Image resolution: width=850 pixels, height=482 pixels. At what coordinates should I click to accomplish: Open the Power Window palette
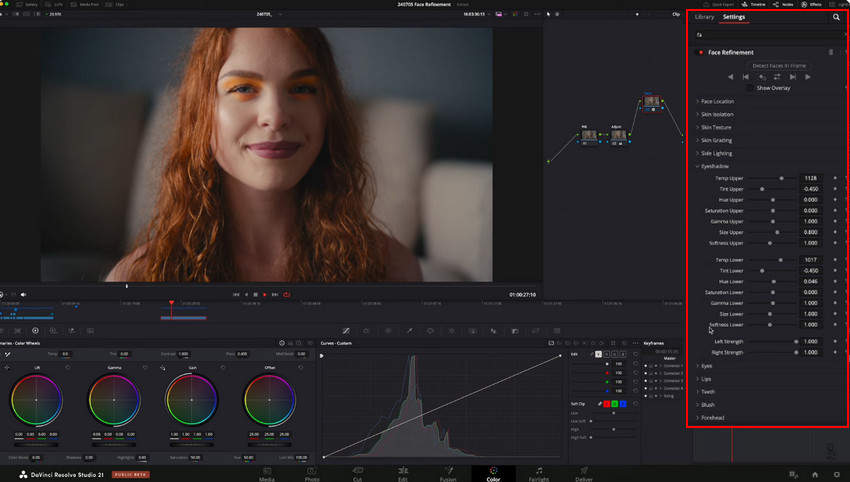(430, 331)
